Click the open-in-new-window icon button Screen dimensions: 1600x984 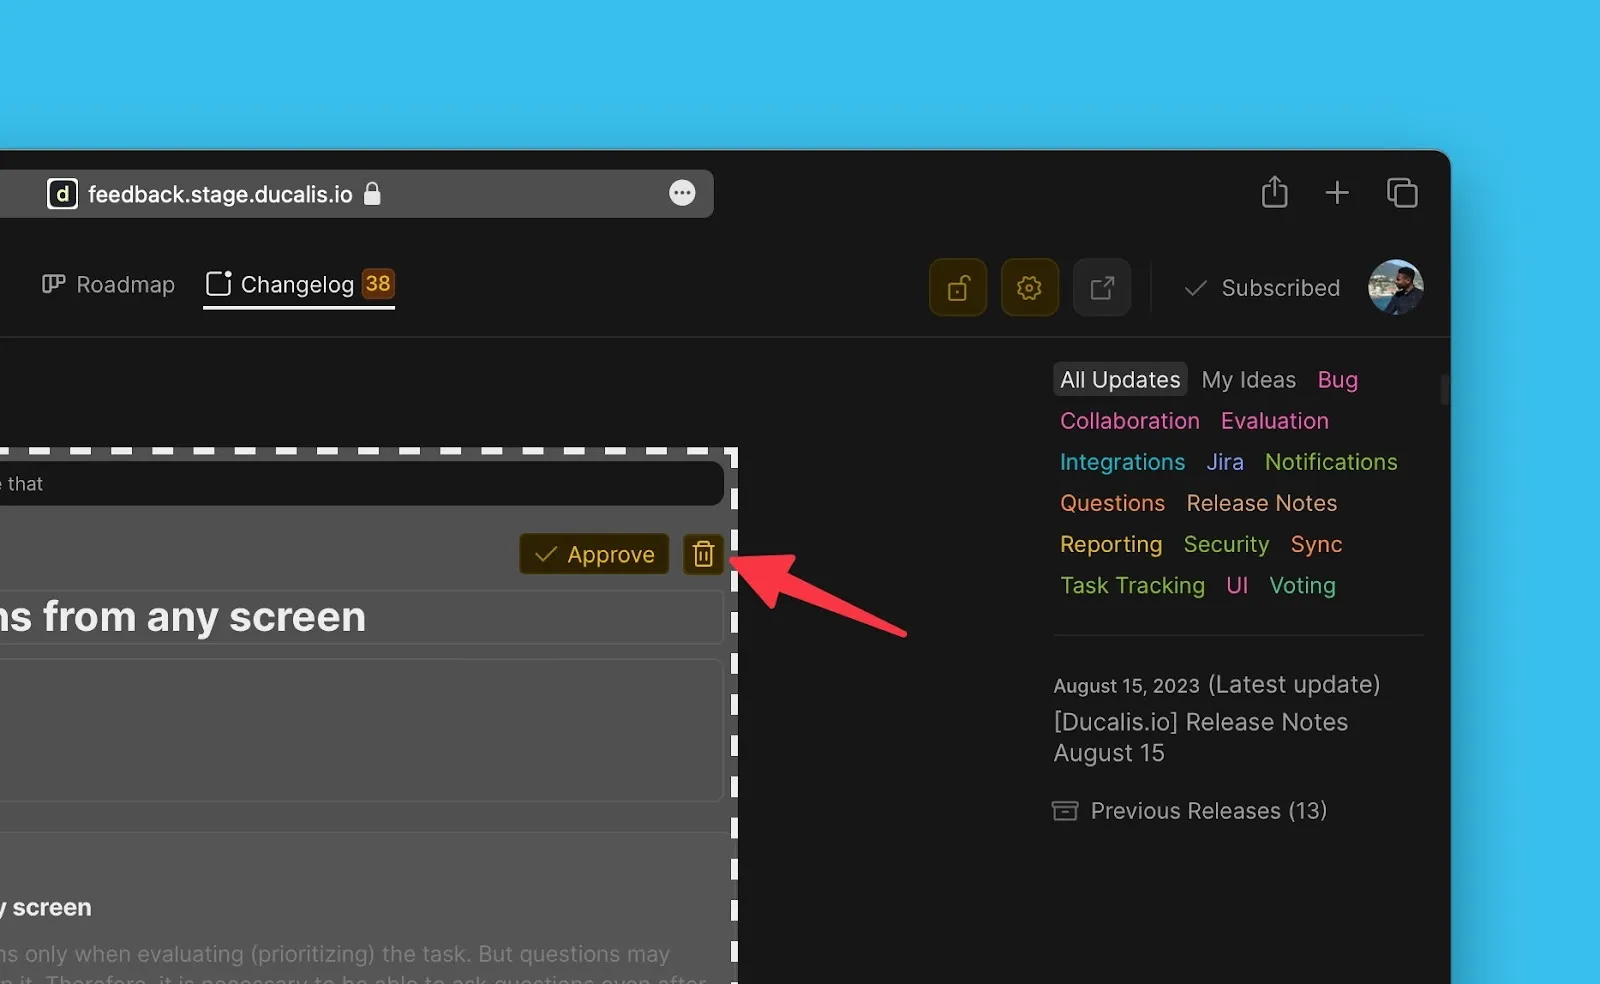point(1101,288)
